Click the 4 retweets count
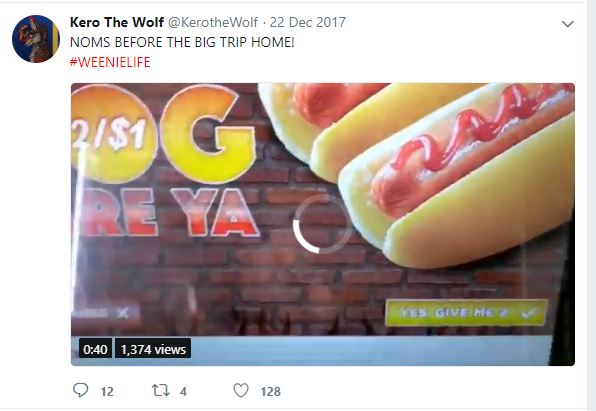Screen dimensions: 596x411 click(183, 392)
